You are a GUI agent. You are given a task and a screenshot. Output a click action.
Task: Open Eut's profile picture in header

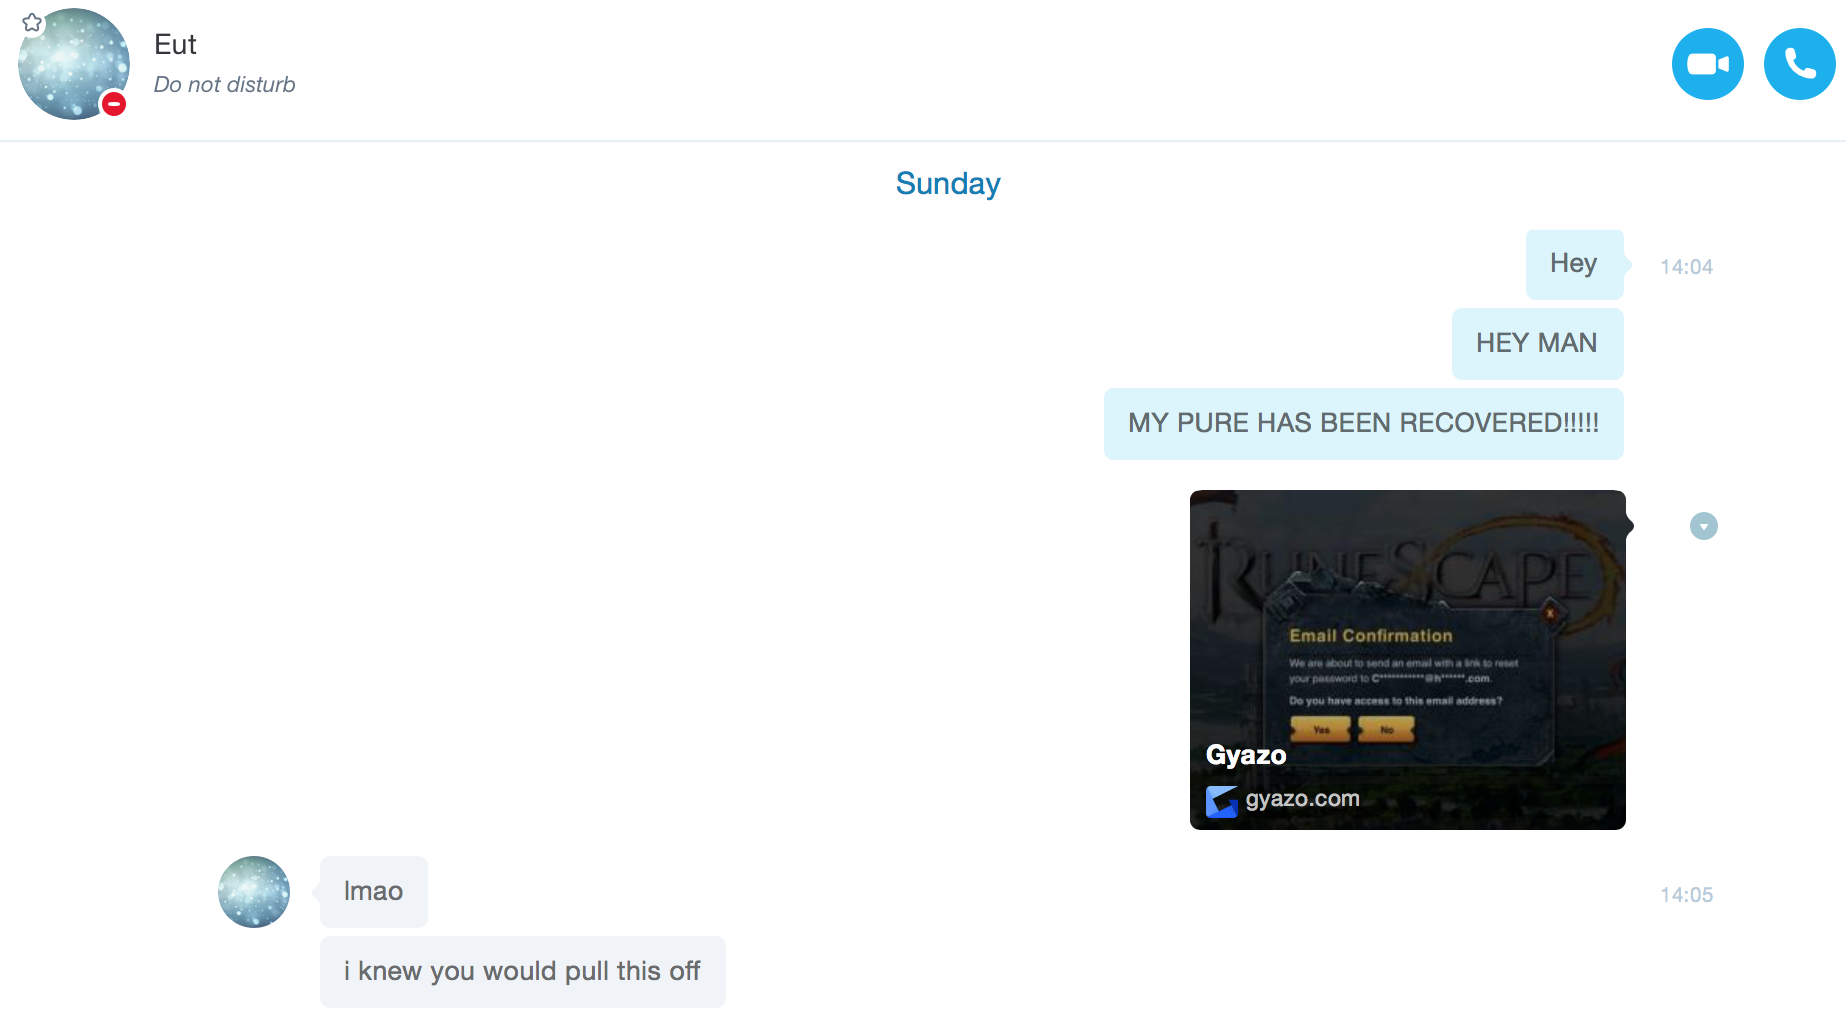(74, 64)
